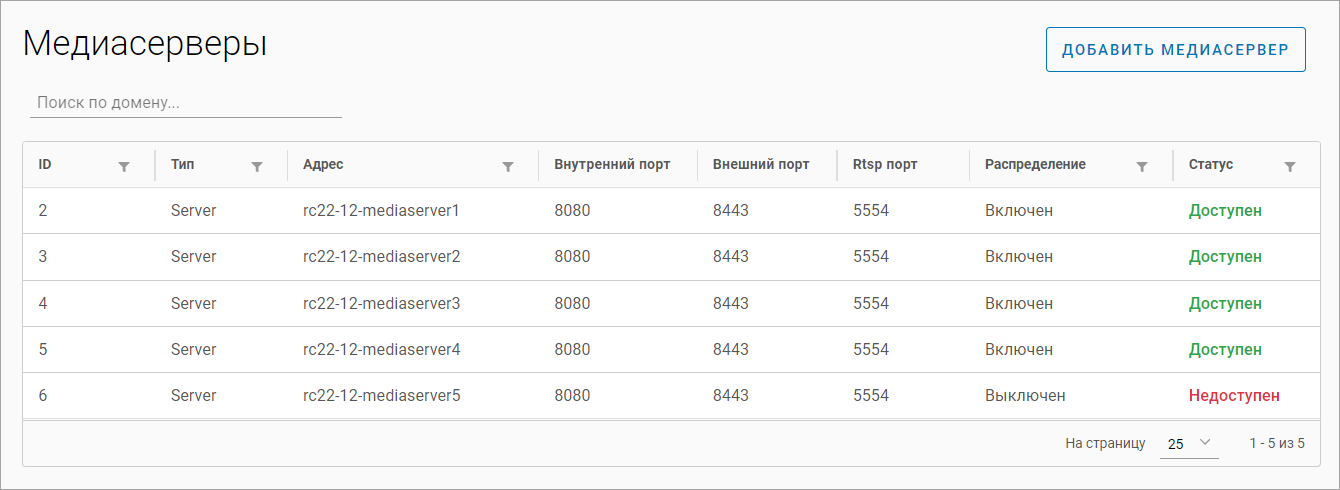The image size is (1340, 490).
Task: Click the Статус column filter icon
Action: point(1290,166)
